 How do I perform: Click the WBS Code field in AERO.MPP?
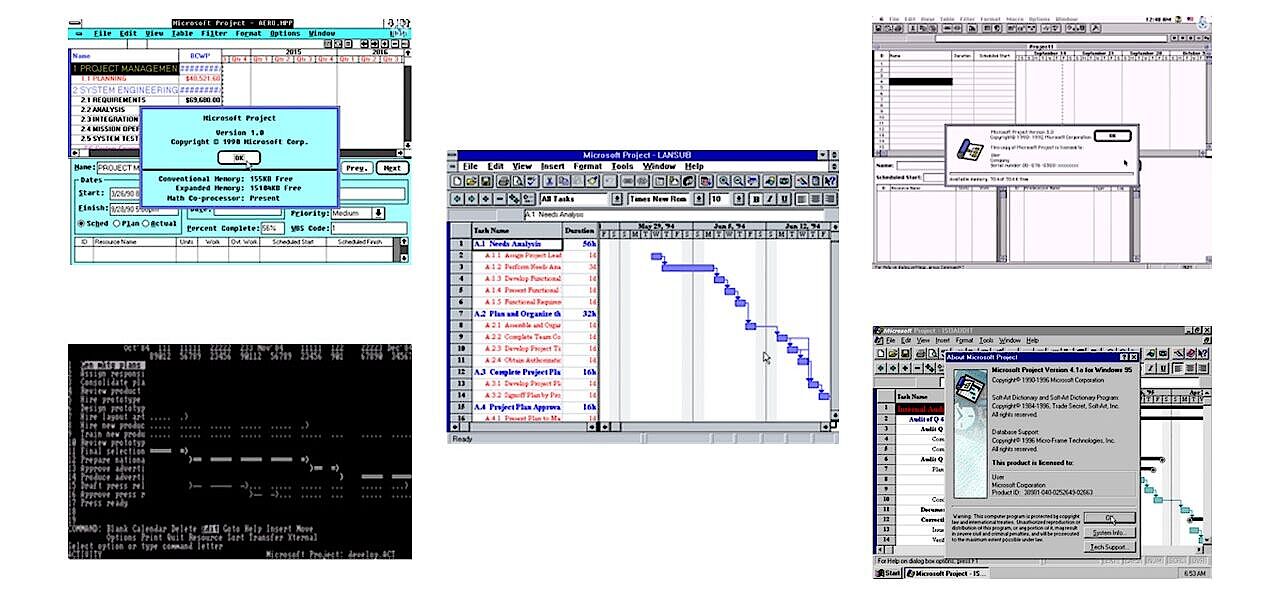[x=368, y=228]
